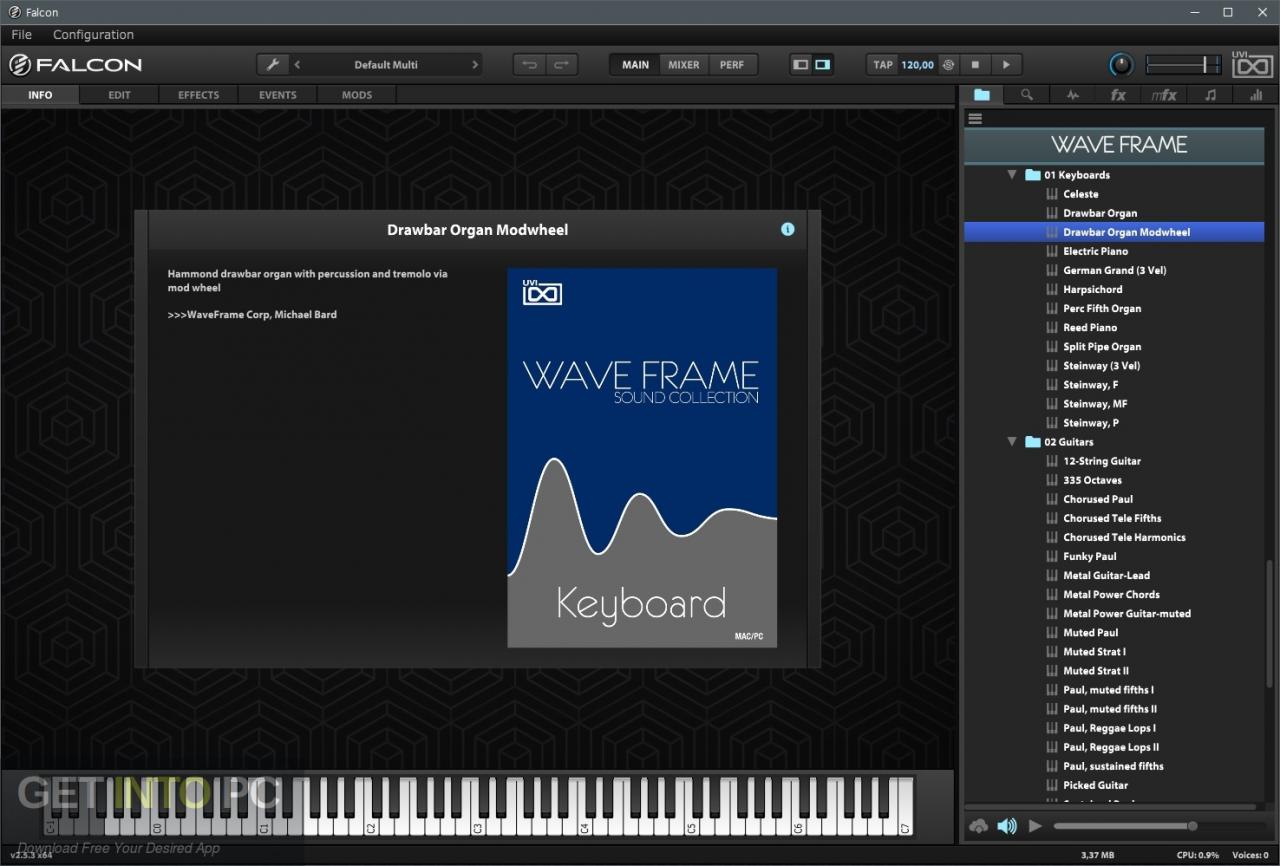Toggle the left sidebar panel icon
Viewport: 1280px width, 866px height.
[800, 65]
